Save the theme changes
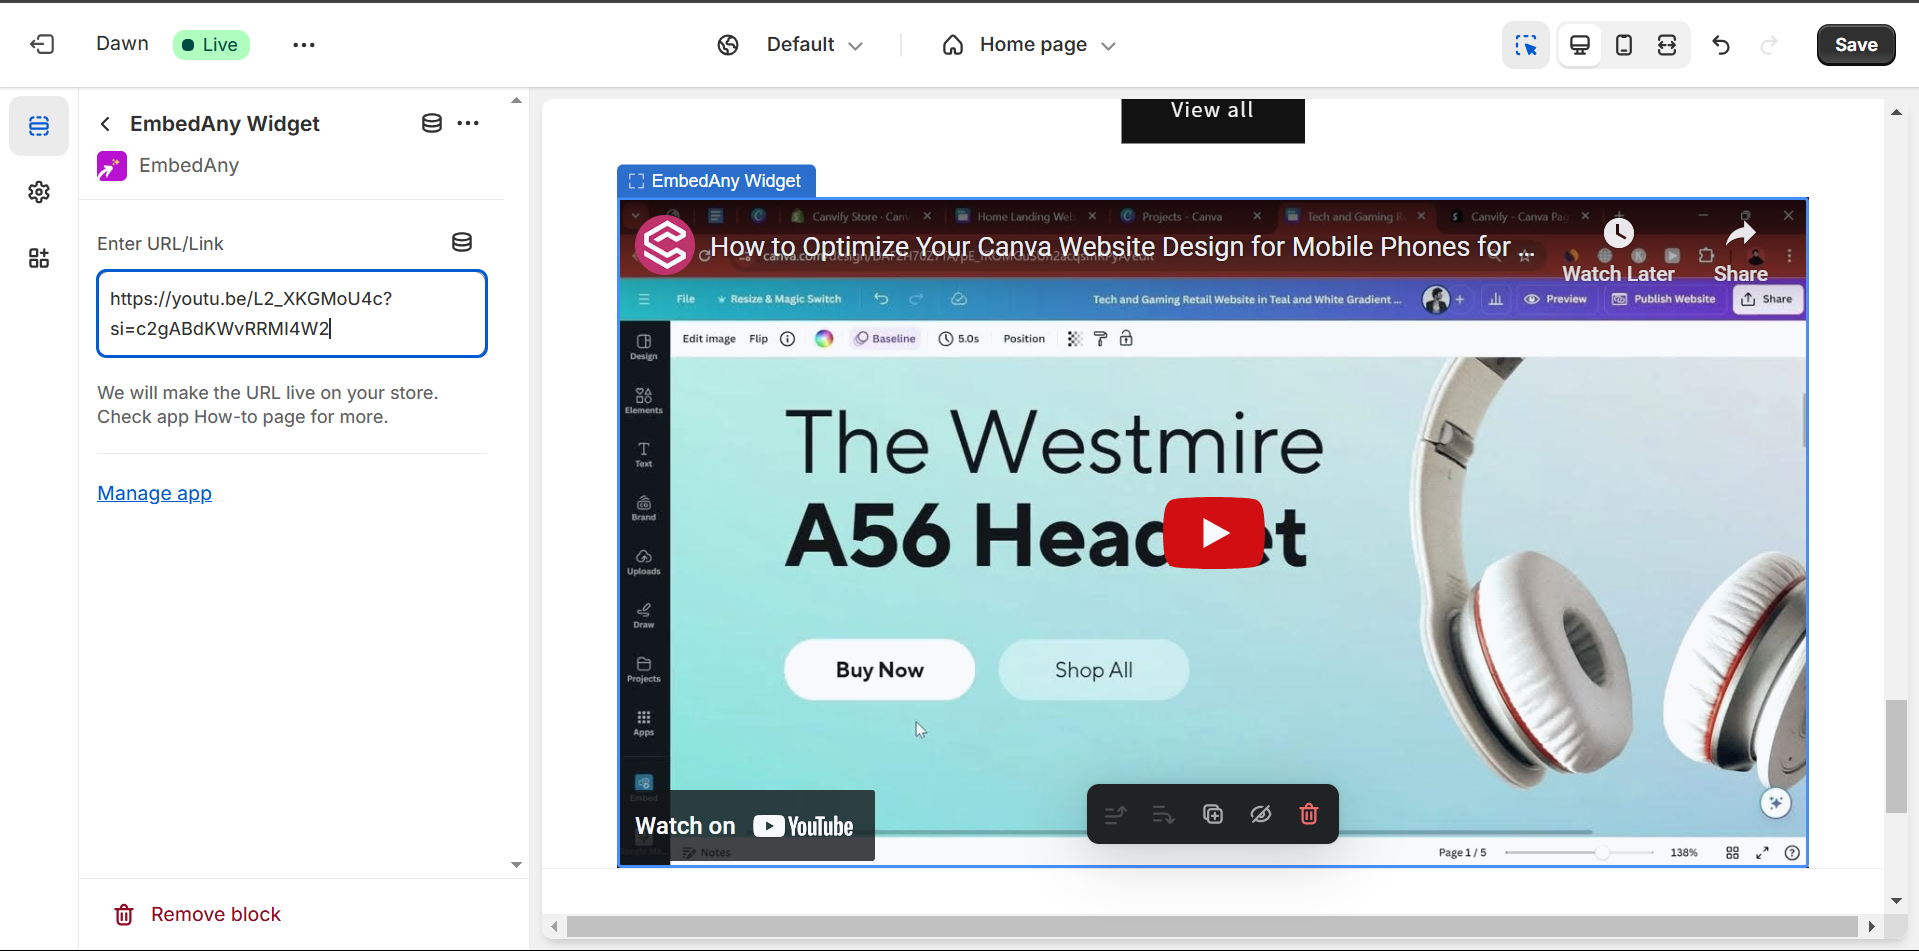 tap(1856, 45)
